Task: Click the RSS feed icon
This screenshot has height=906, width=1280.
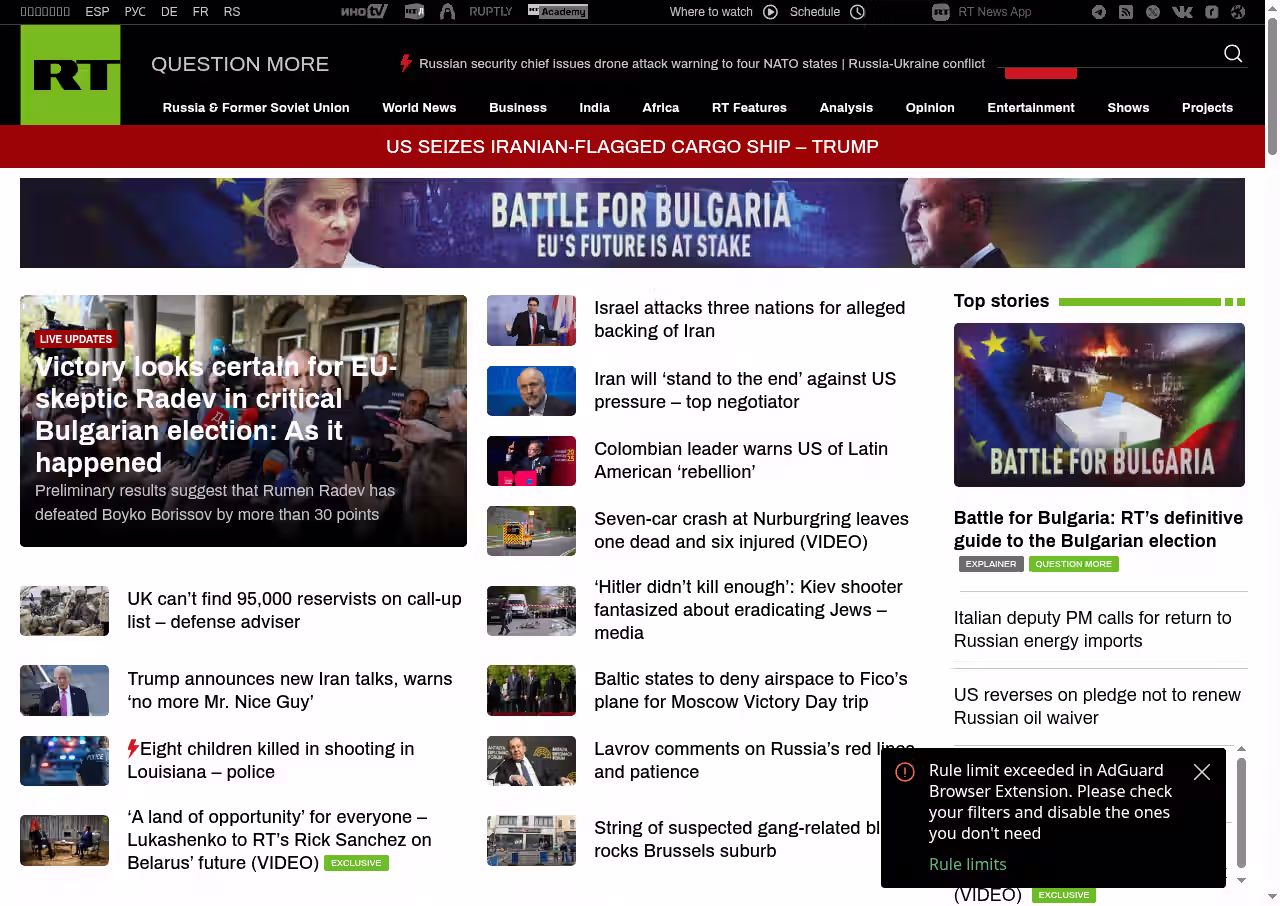Action: (1126, 12)
